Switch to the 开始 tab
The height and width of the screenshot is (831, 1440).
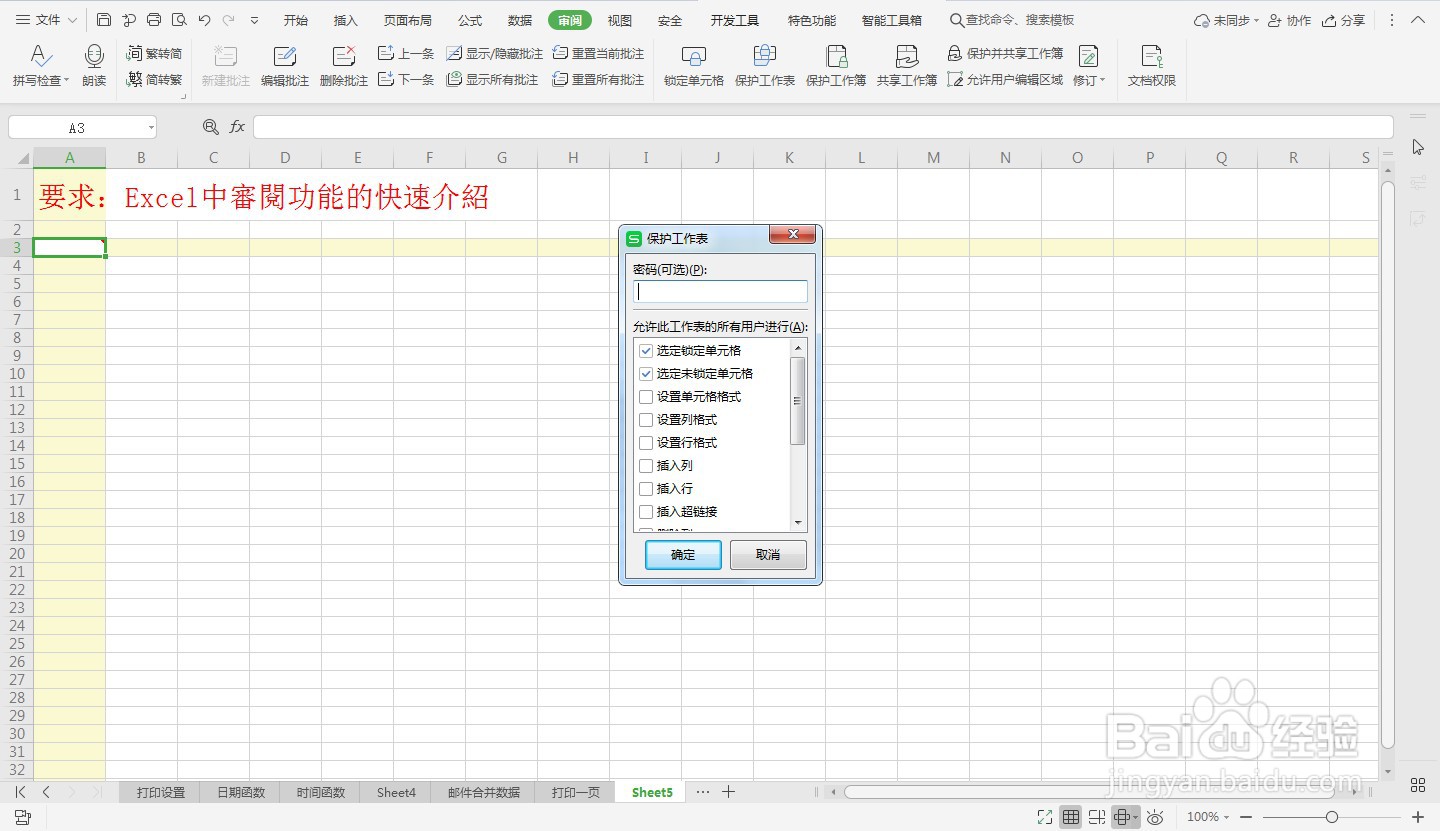pos(296,20)
